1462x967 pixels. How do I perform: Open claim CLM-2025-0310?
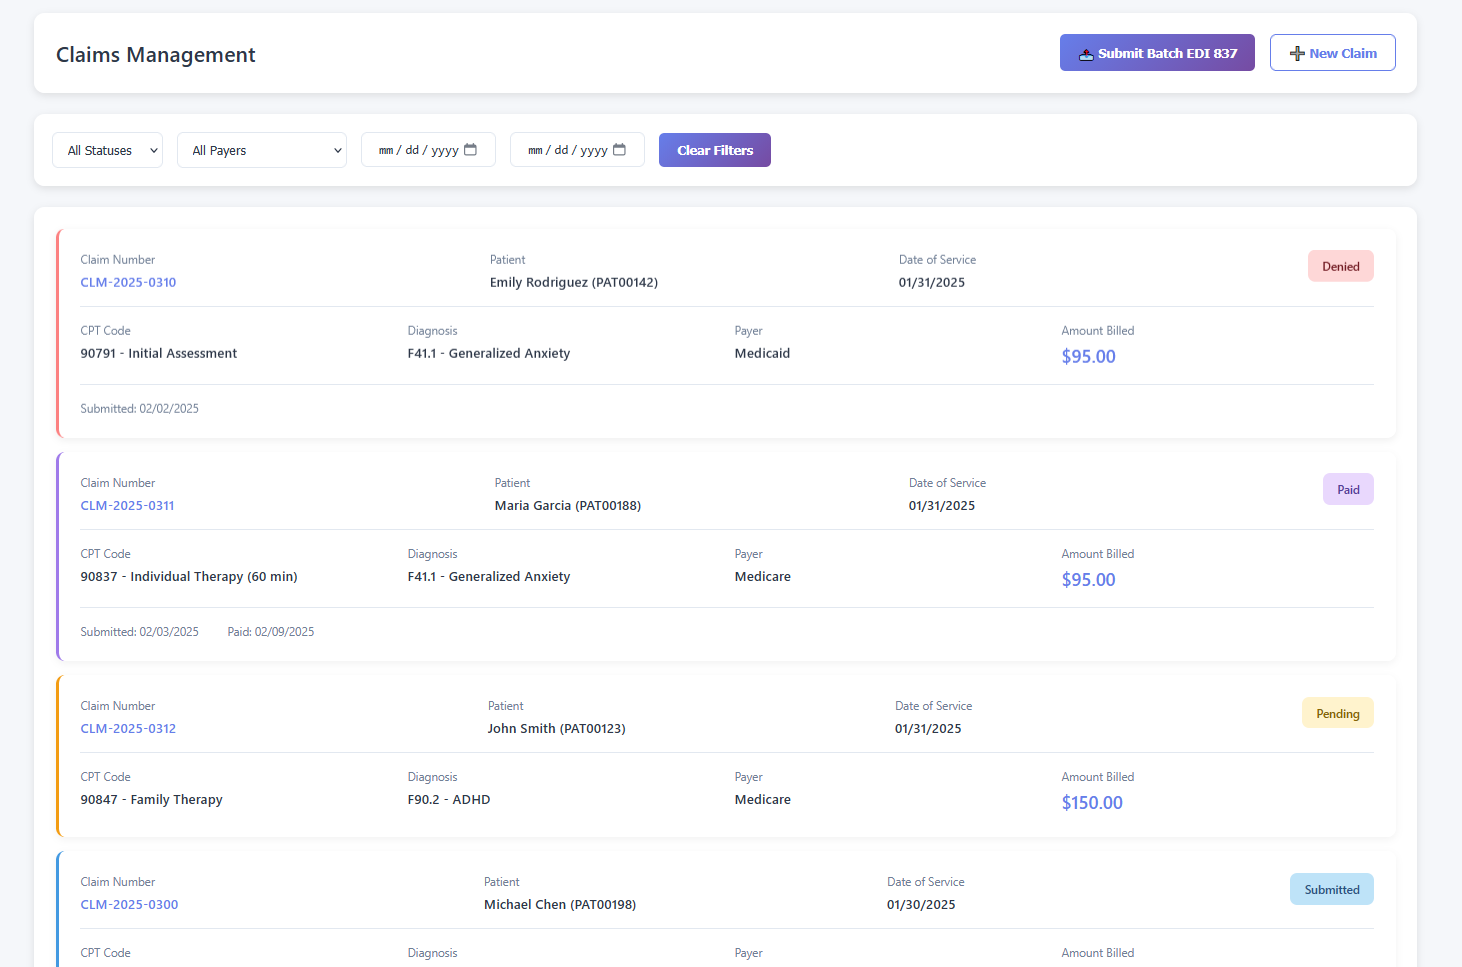(128, 283)
